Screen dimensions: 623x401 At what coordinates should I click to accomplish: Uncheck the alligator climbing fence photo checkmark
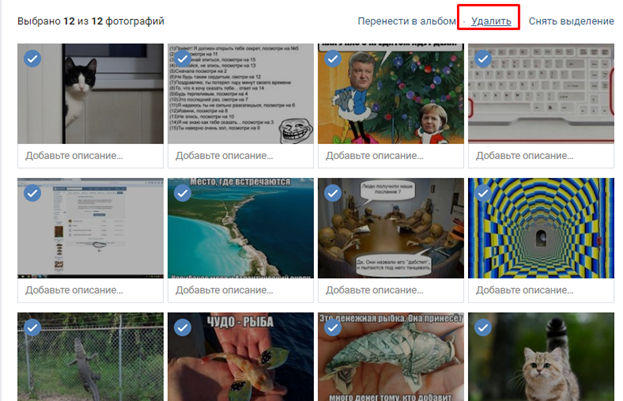pyautogui.click(x=32, y=327)
